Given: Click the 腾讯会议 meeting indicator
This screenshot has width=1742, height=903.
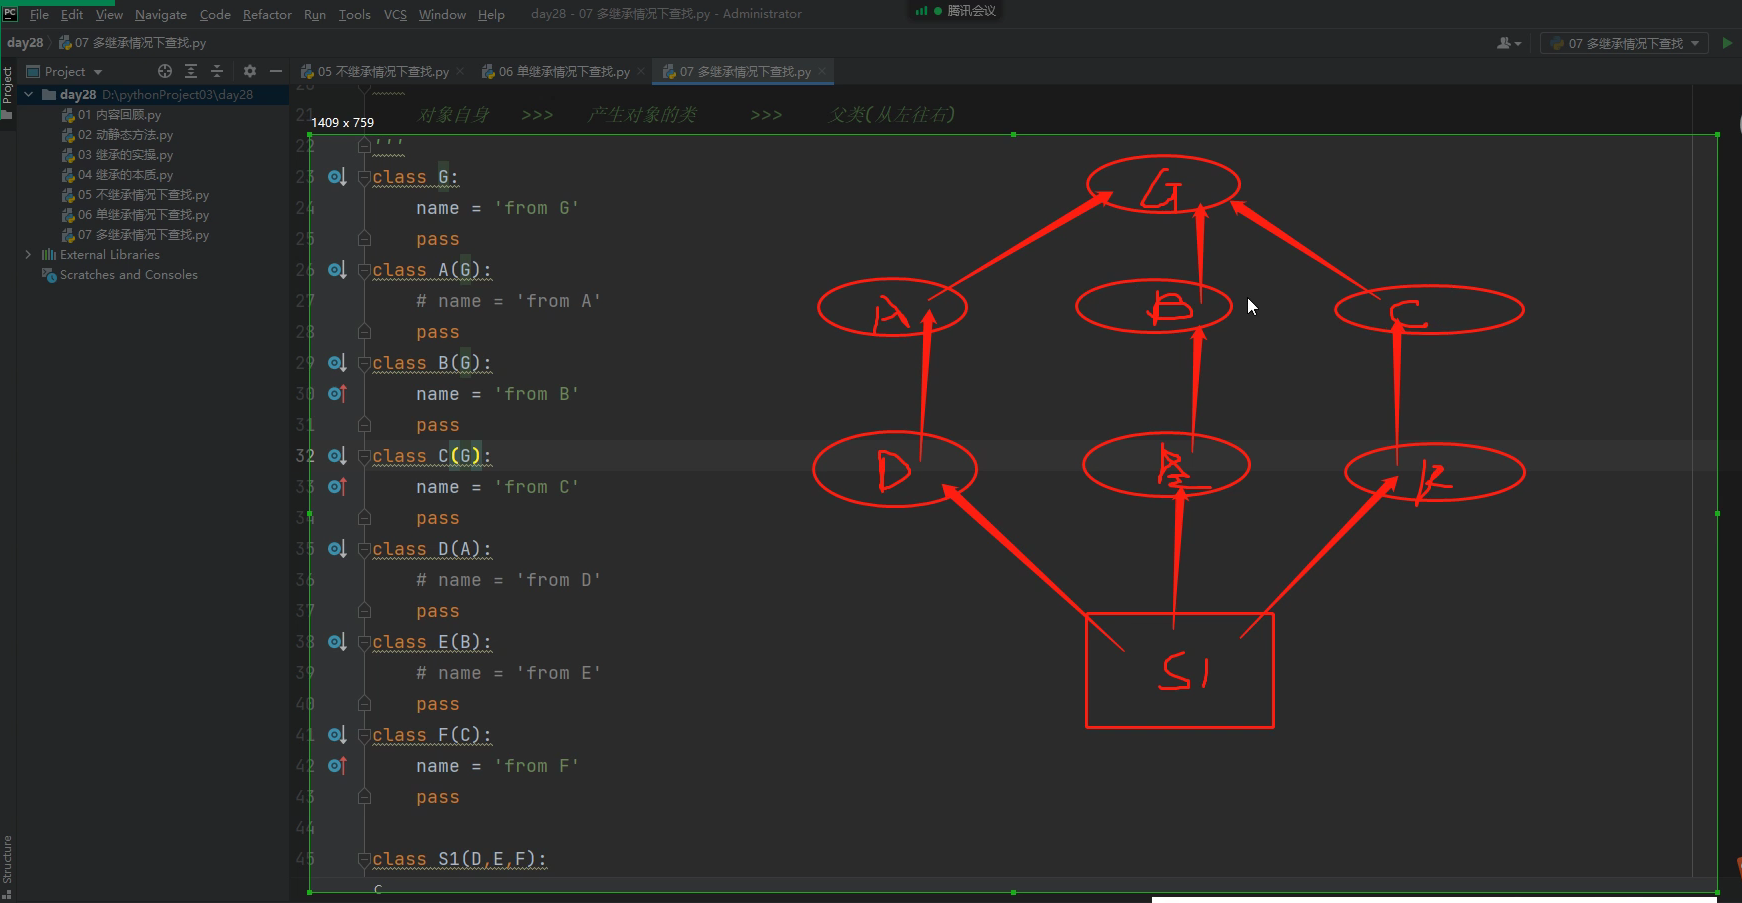Looking at the screenshot, I should (957, 11).
